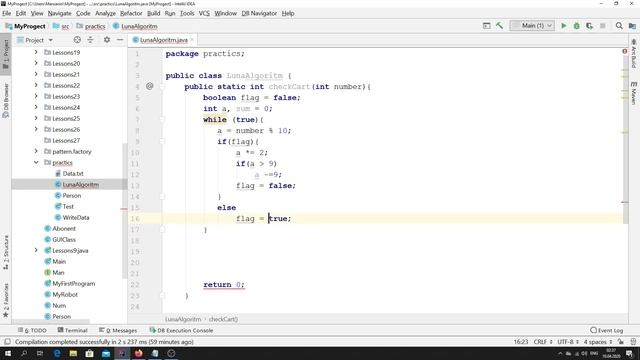Viewport: 640px width, 360px height.
Task: Open the Favorites tool window
Action: pyautogui.click(x=6, y=300)
